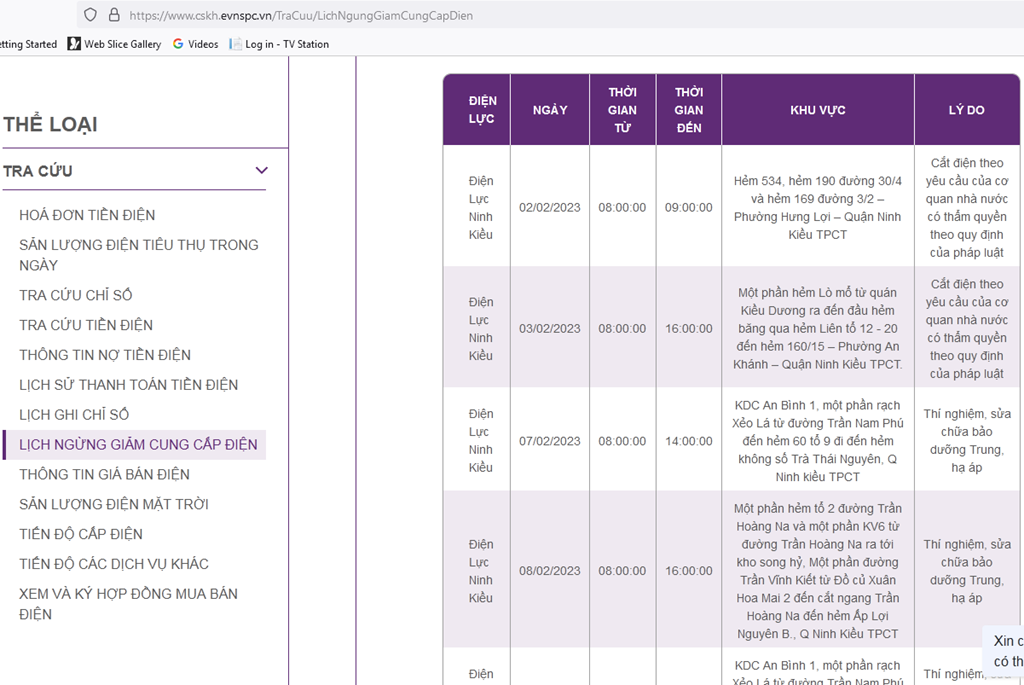
Task: Open the Getting Started bookmark
Action: [x=28, y=44]
